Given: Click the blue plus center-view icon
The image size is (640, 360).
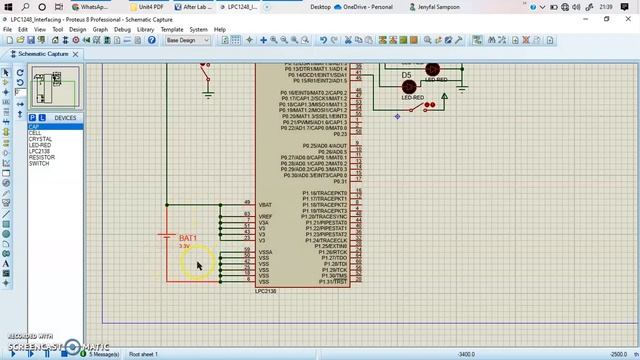Looking at the screenshot, I should click(263, 40).
